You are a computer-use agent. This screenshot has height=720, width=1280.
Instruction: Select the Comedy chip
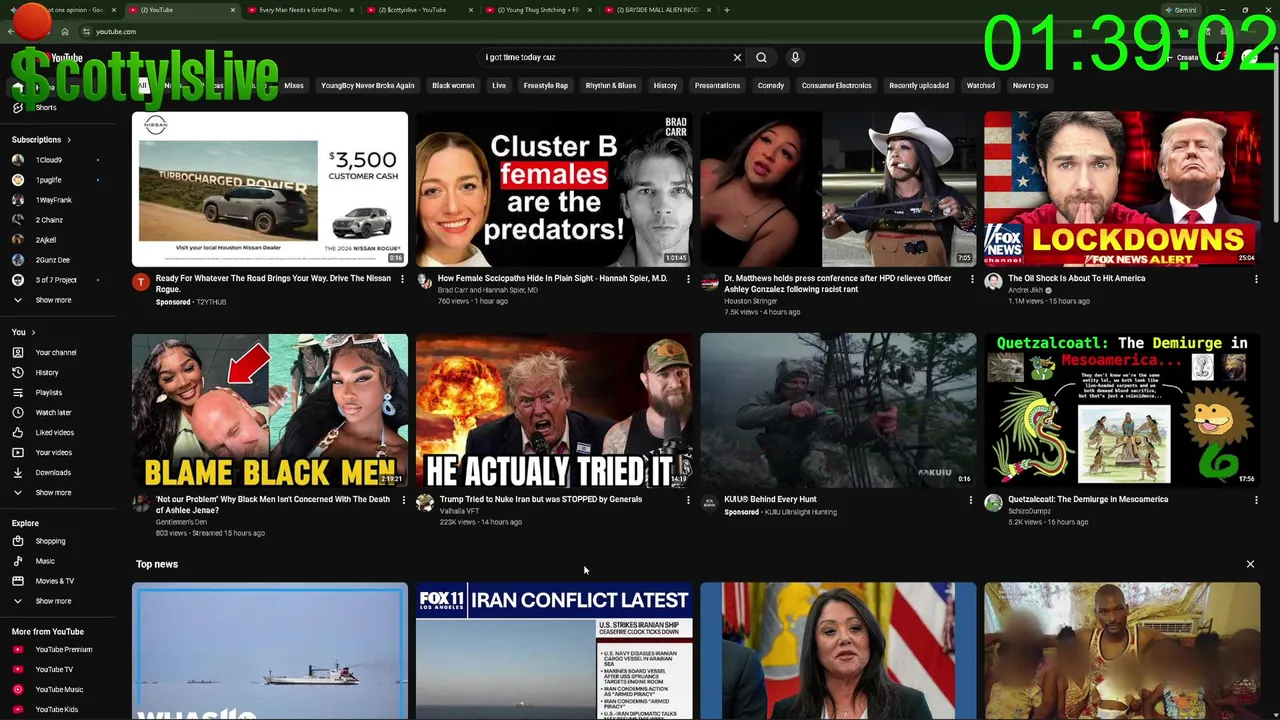pos(771,86)
